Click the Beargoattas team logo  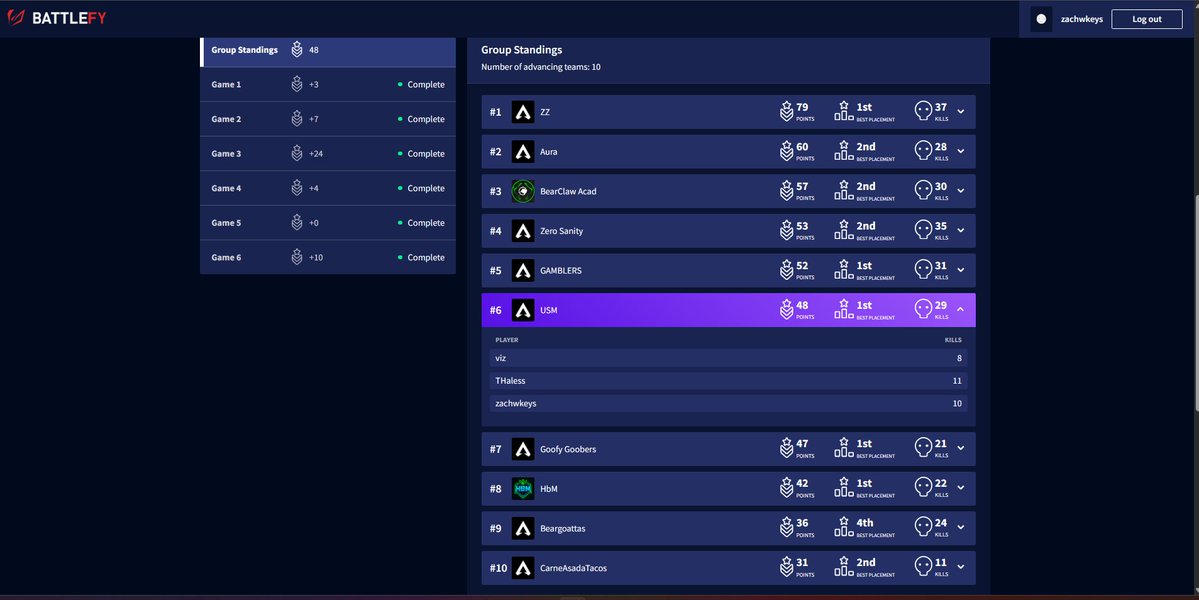pyautogui.click(x=523, y=528)
